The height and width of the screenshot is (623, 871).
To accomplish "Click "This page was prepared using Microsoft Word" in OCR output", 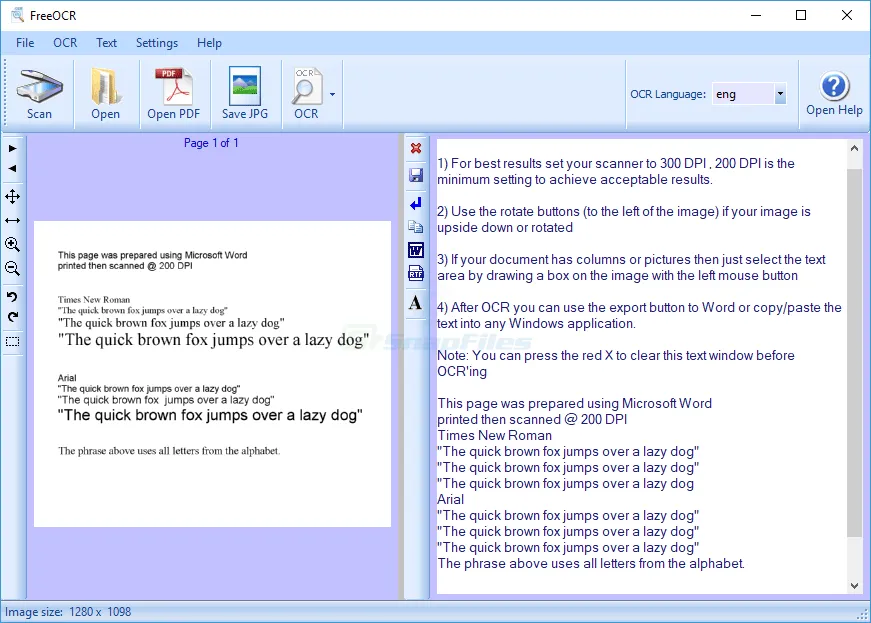I will coord(574,404).
